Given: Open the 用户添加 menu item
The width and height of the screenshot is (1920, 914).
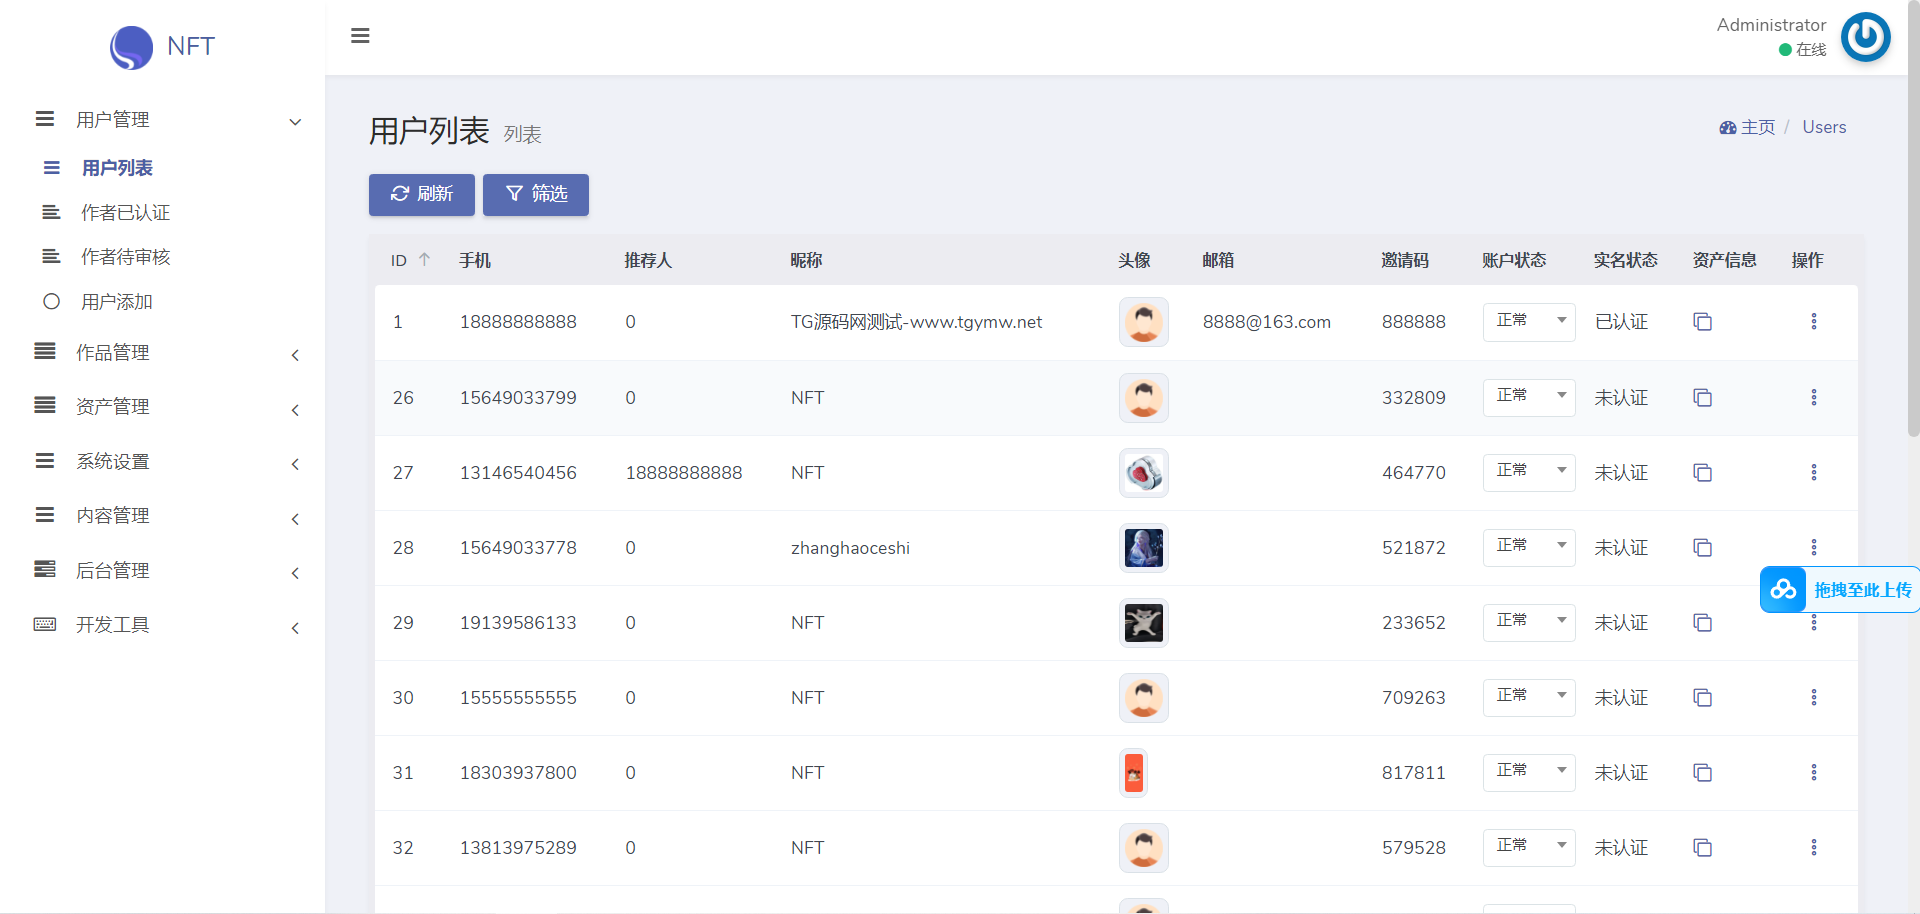Looking at the screenshot, I should click(x=116, y=302).
